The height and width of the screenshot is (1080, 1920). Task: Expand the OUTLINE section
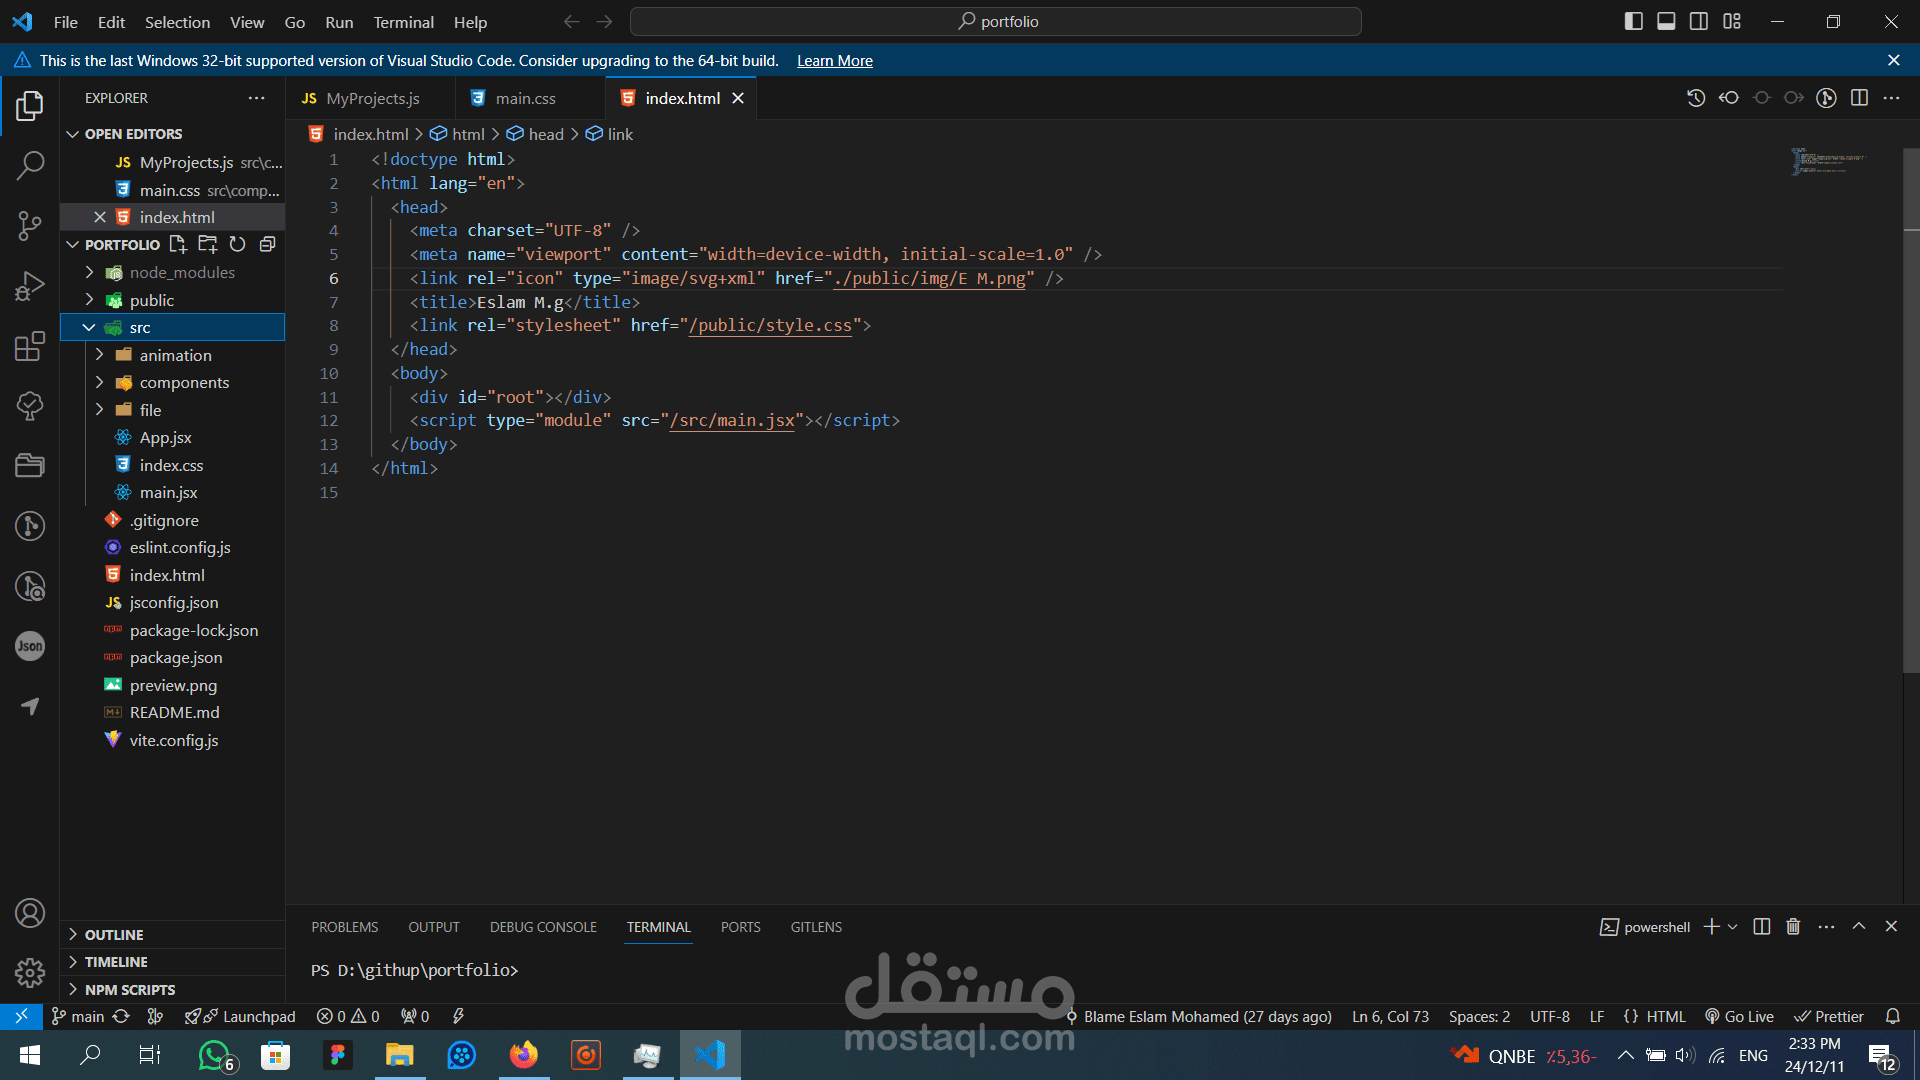pyautogui.click(x=114, y=935)
